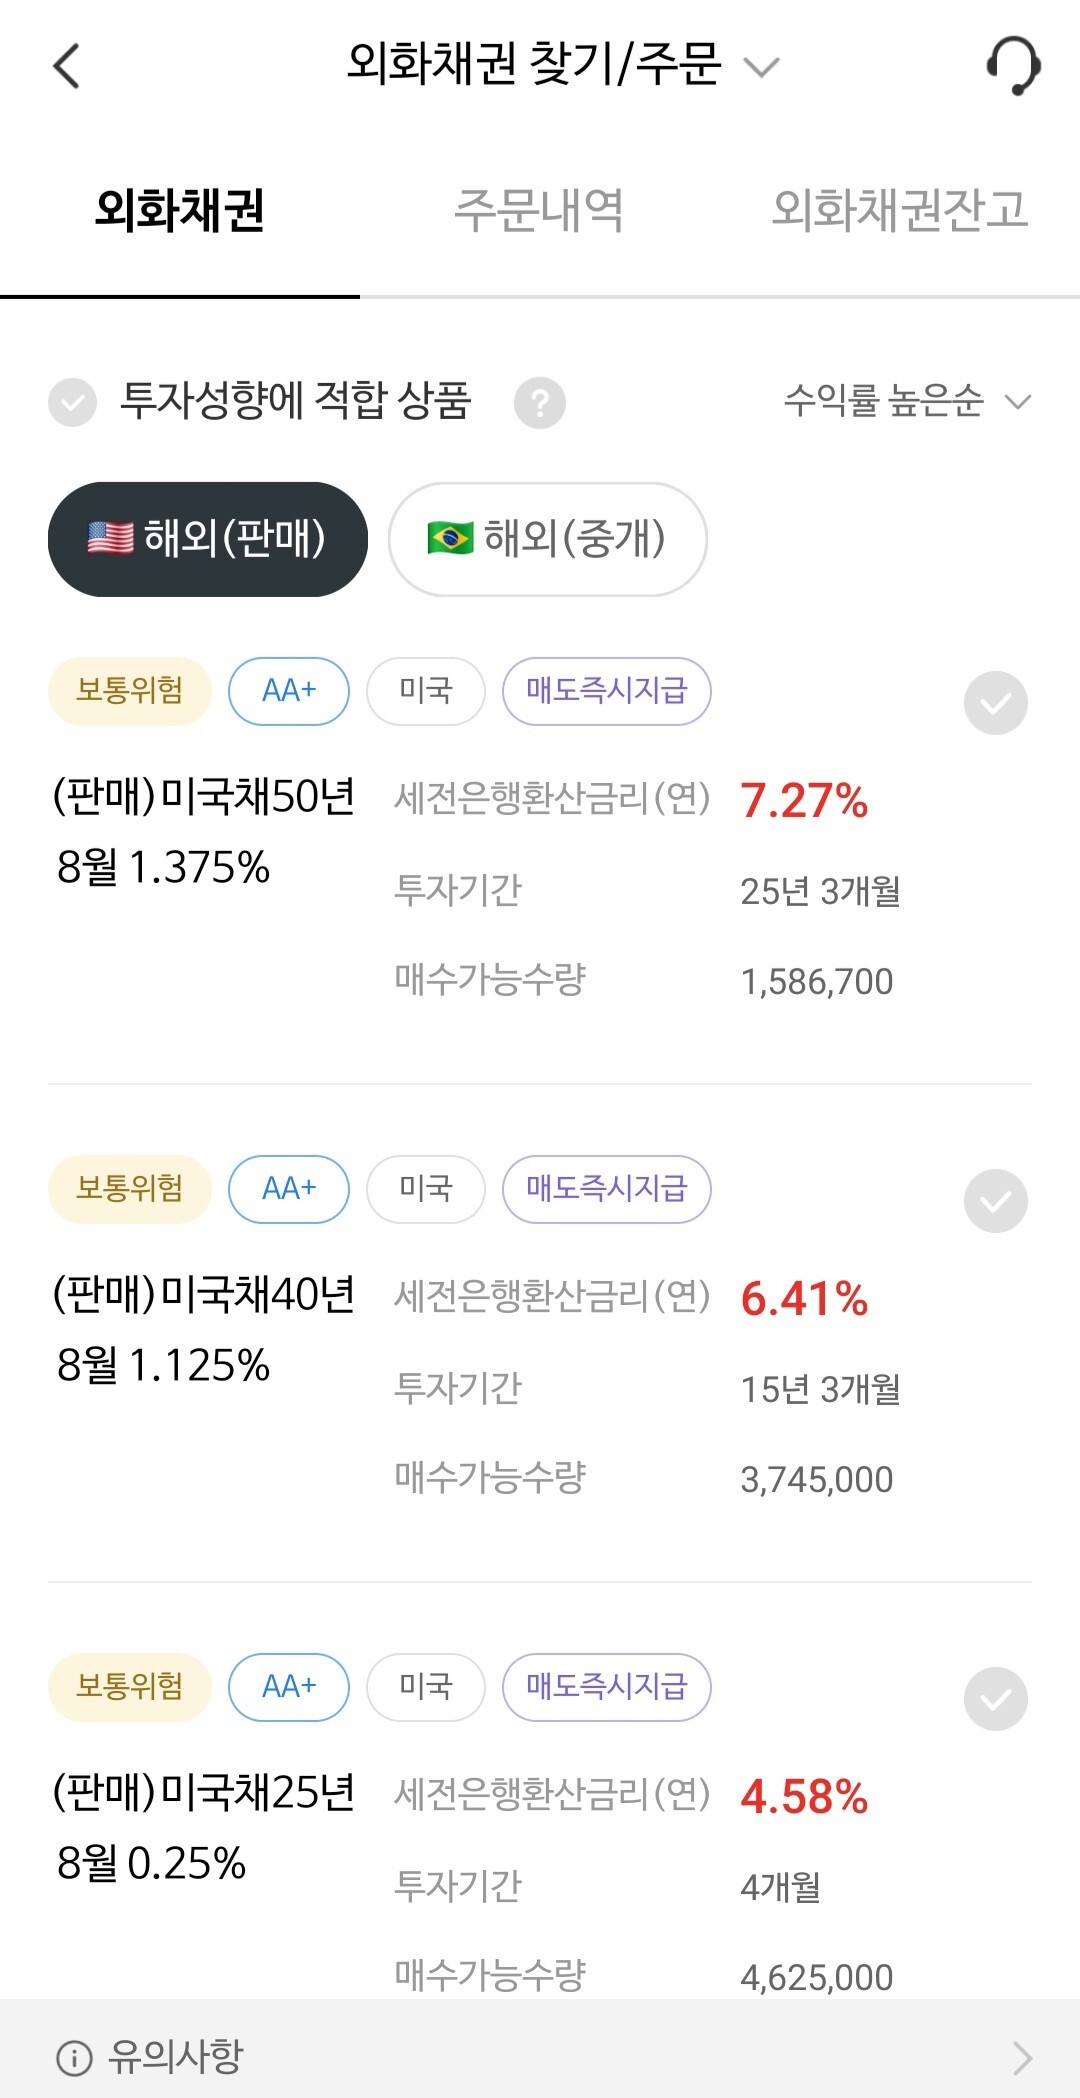This screenshot has height=2098, width=1080.
Task: Tap the 유의사항 info icon
Action: (74, 2058)
